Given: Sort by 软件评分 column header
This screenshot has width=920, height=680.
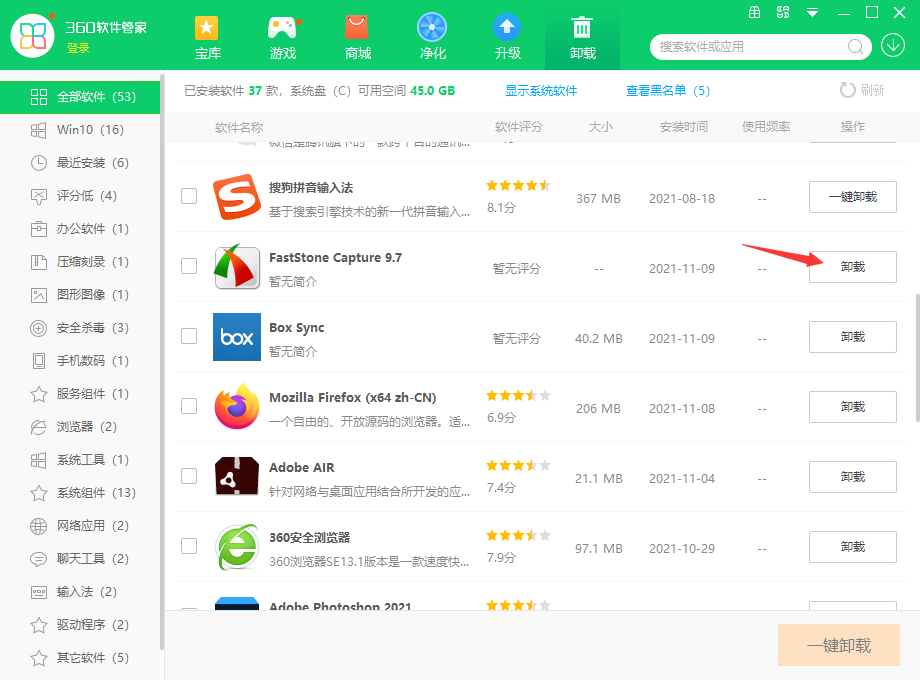Looking at the screenshot, I should [x=519, y=127].
